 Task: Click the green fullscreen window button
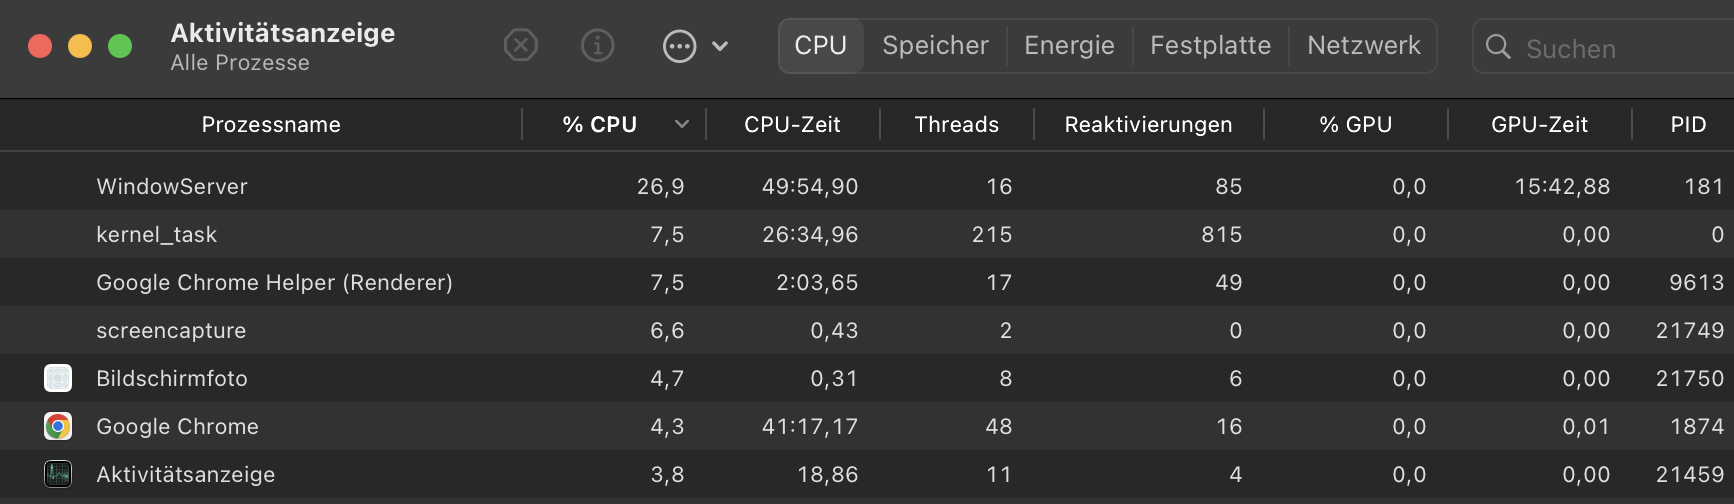[x=120, y=46]
